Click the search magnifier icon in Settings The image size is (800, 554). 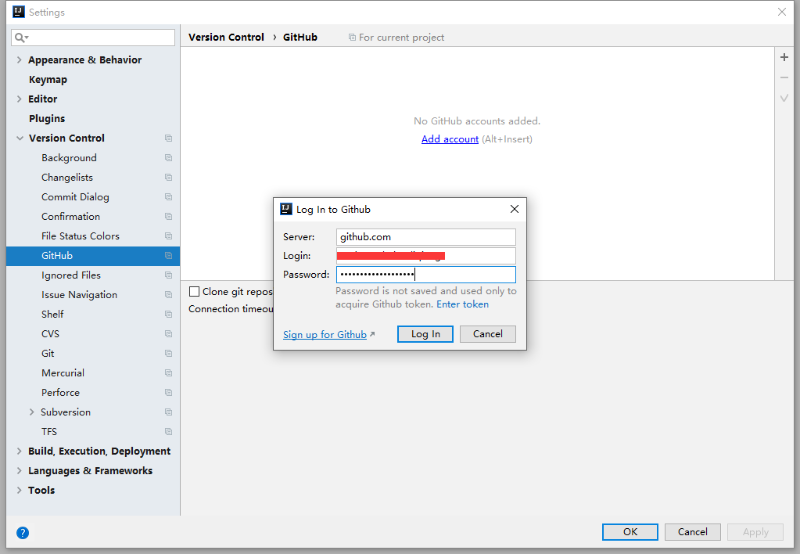(x=21, y=38)
